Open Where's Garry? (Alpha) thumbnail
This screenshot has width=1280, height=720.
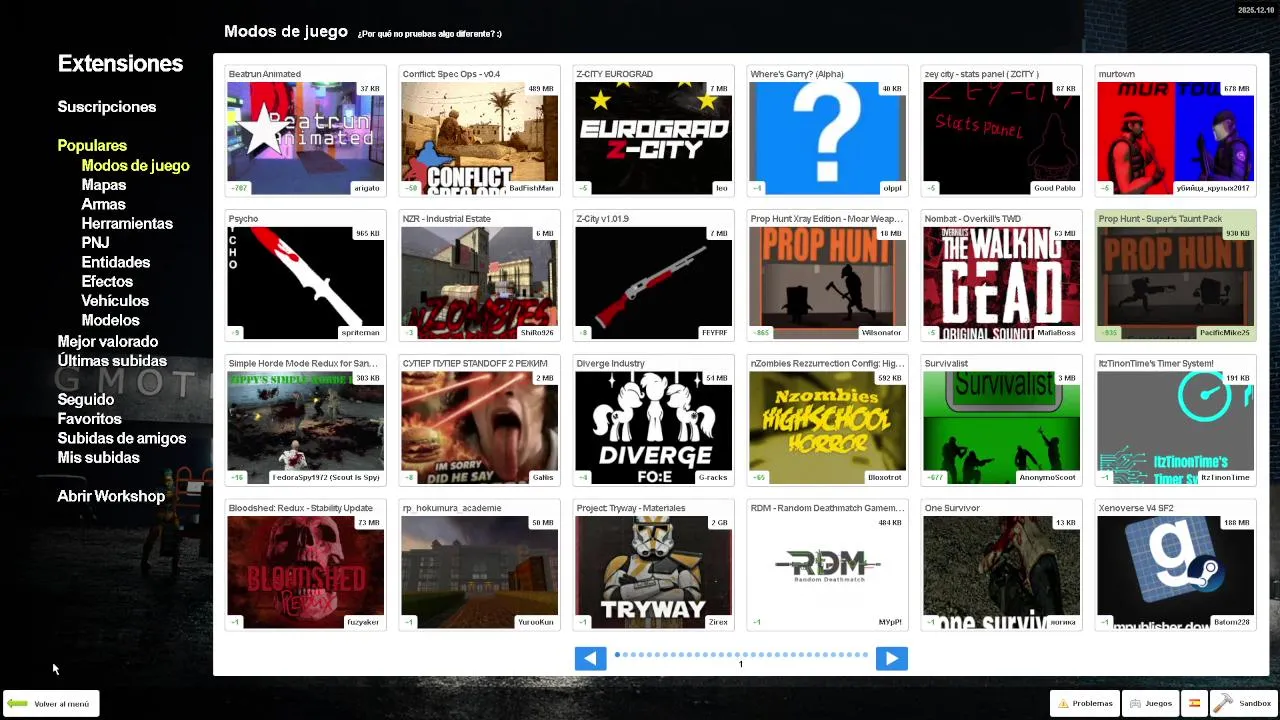[827, 138]
